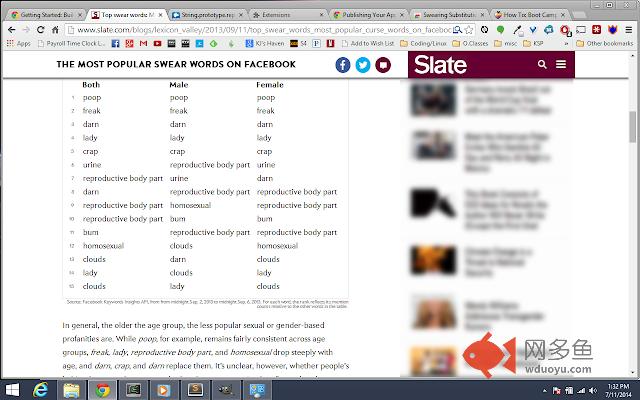Open the cast screen extension icon
The height and width of the screenshot is (400, 640).
581,30
